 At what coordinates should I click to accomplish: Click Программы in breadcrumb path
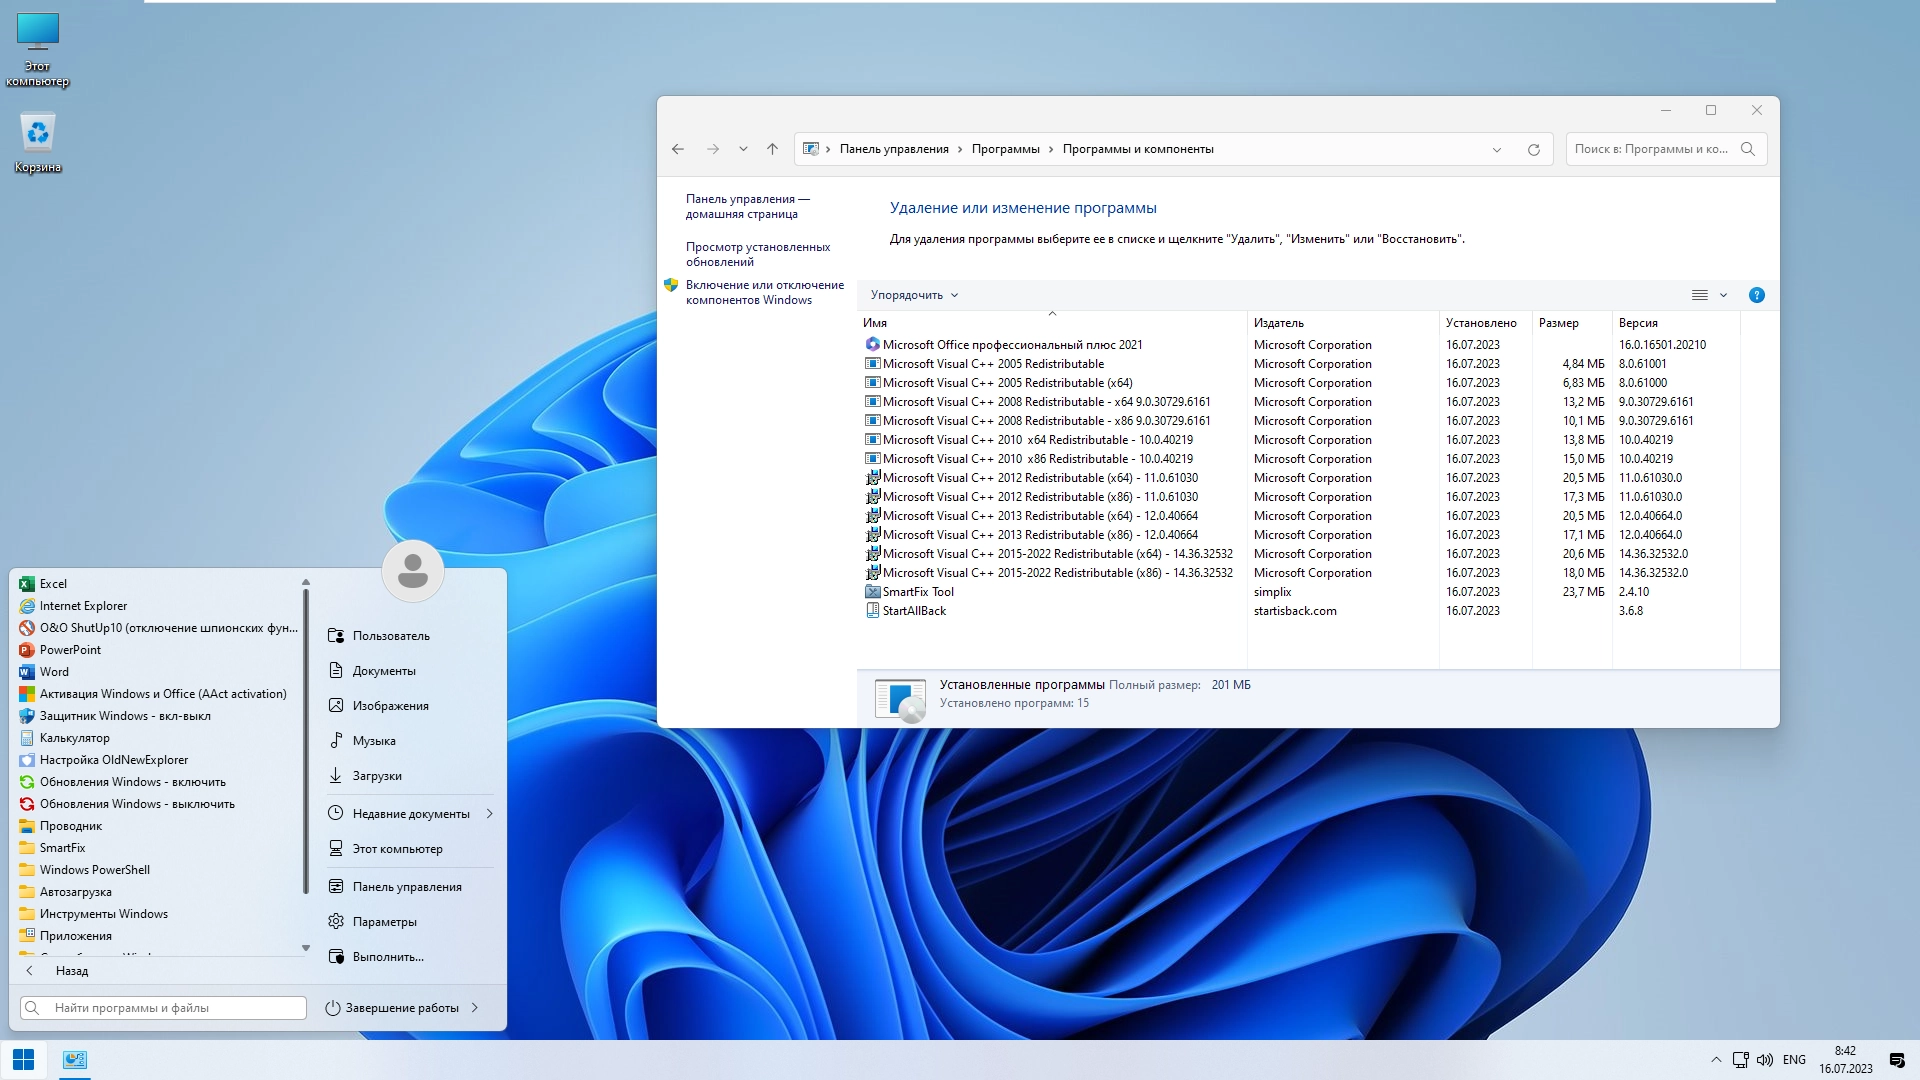(x=1005, y=149)
